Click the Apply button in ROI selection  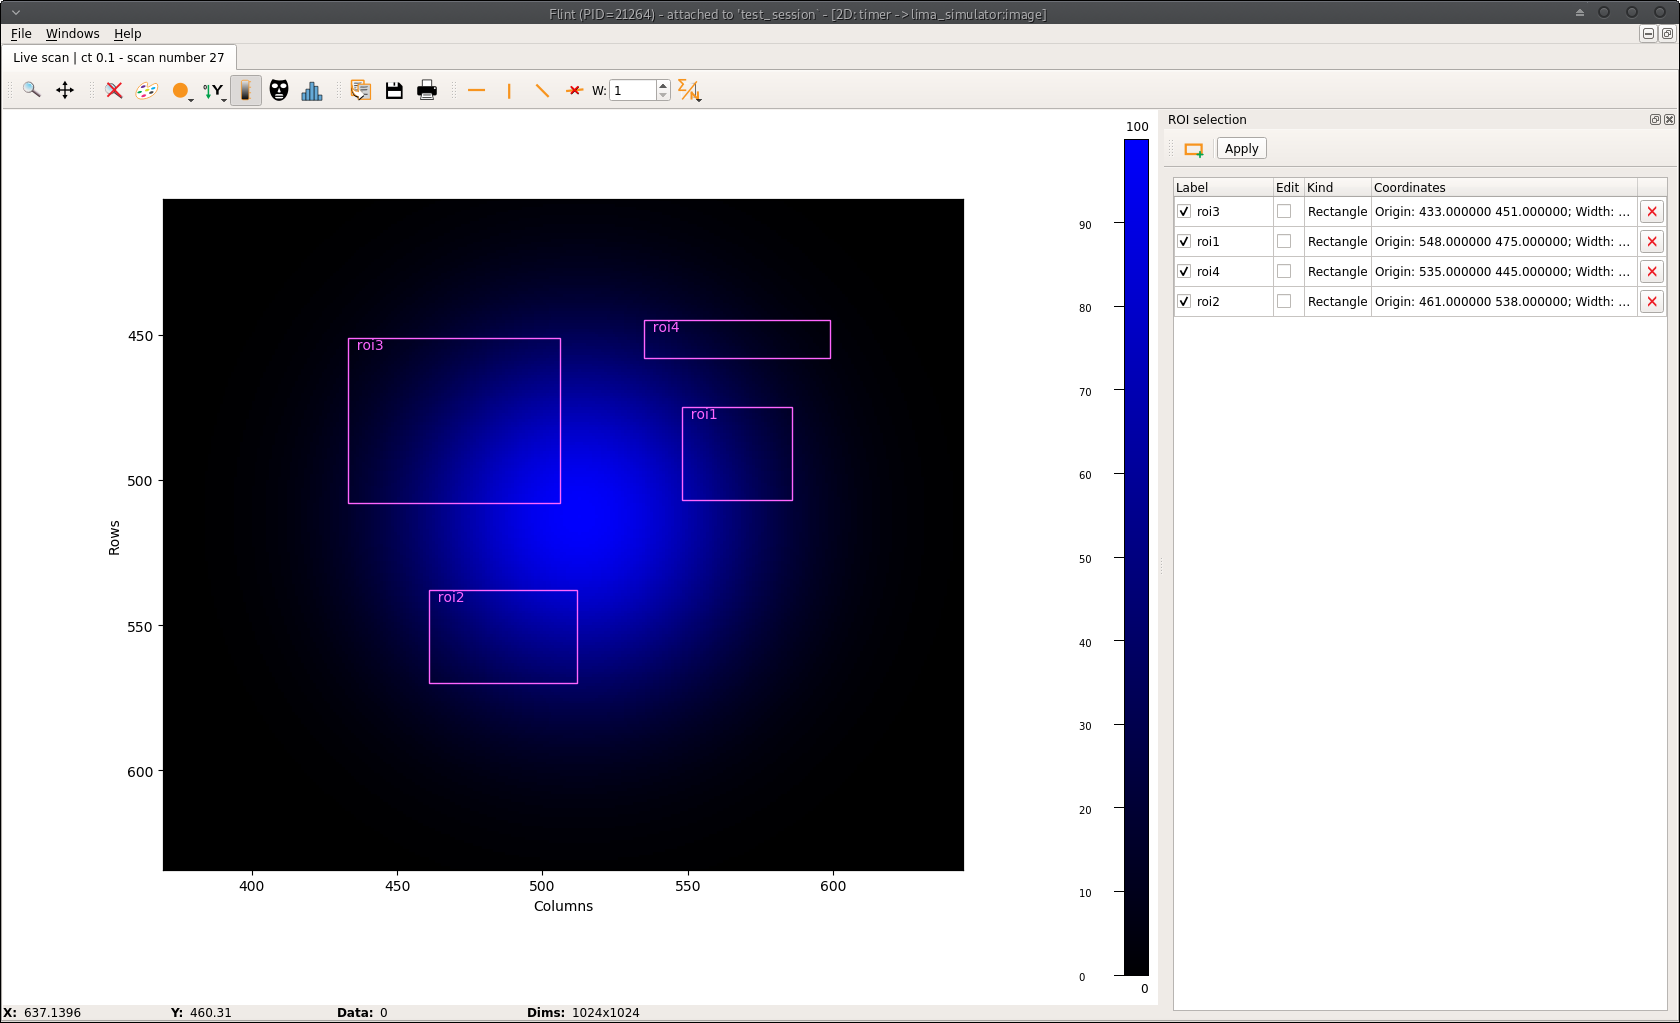pos(1241,148)
